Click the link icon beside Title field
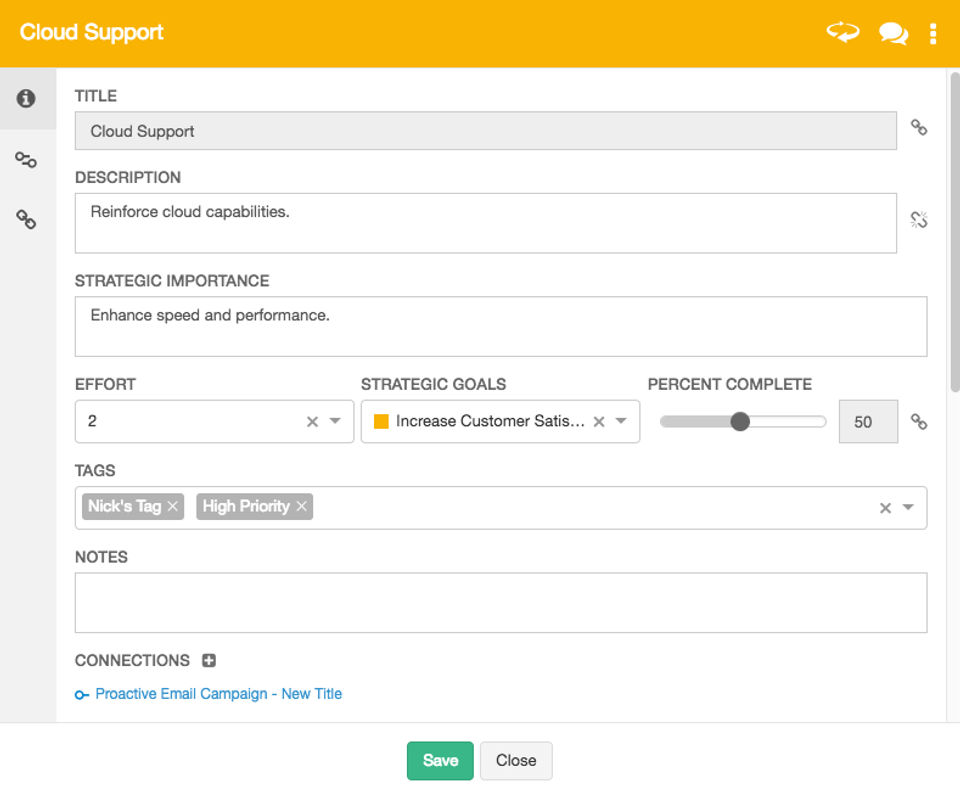This screenshot has height=795, width=960. (919, 128)
